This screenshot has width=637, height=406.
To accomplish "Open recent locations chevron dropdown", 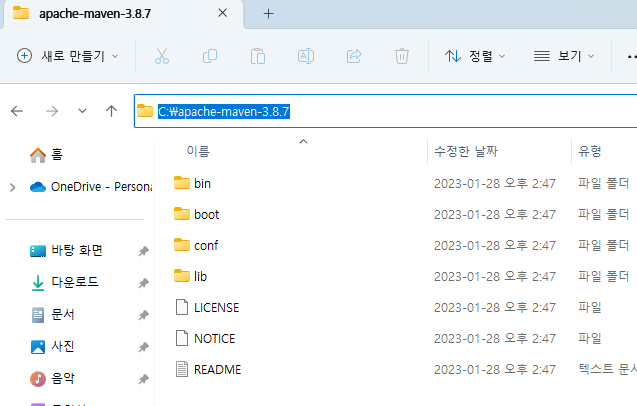I will click(x=82, y=111).
